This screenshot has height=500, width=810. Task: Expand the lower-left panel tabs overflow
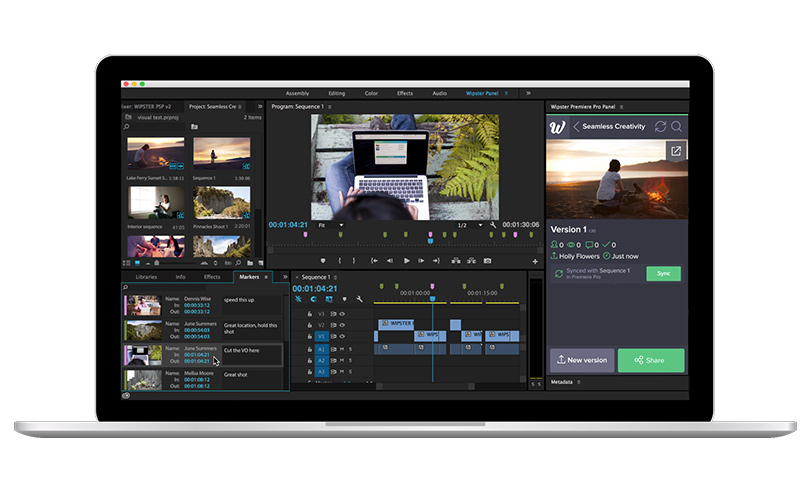[x=285, y=277]
